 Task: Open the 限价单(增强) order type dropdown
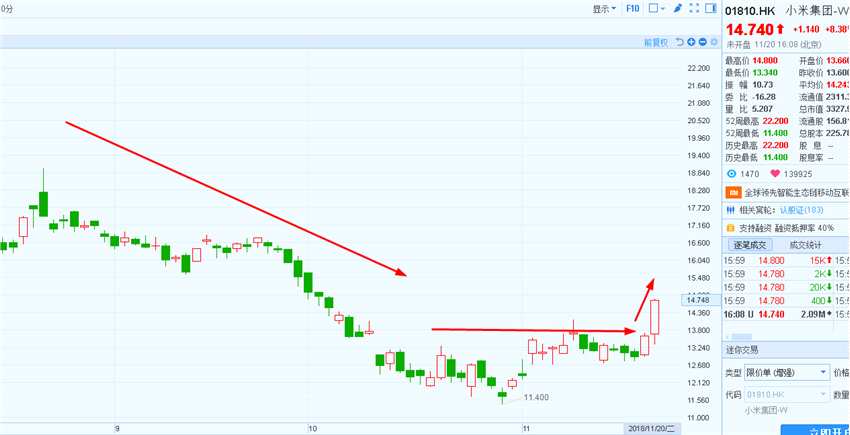(787, 373)
